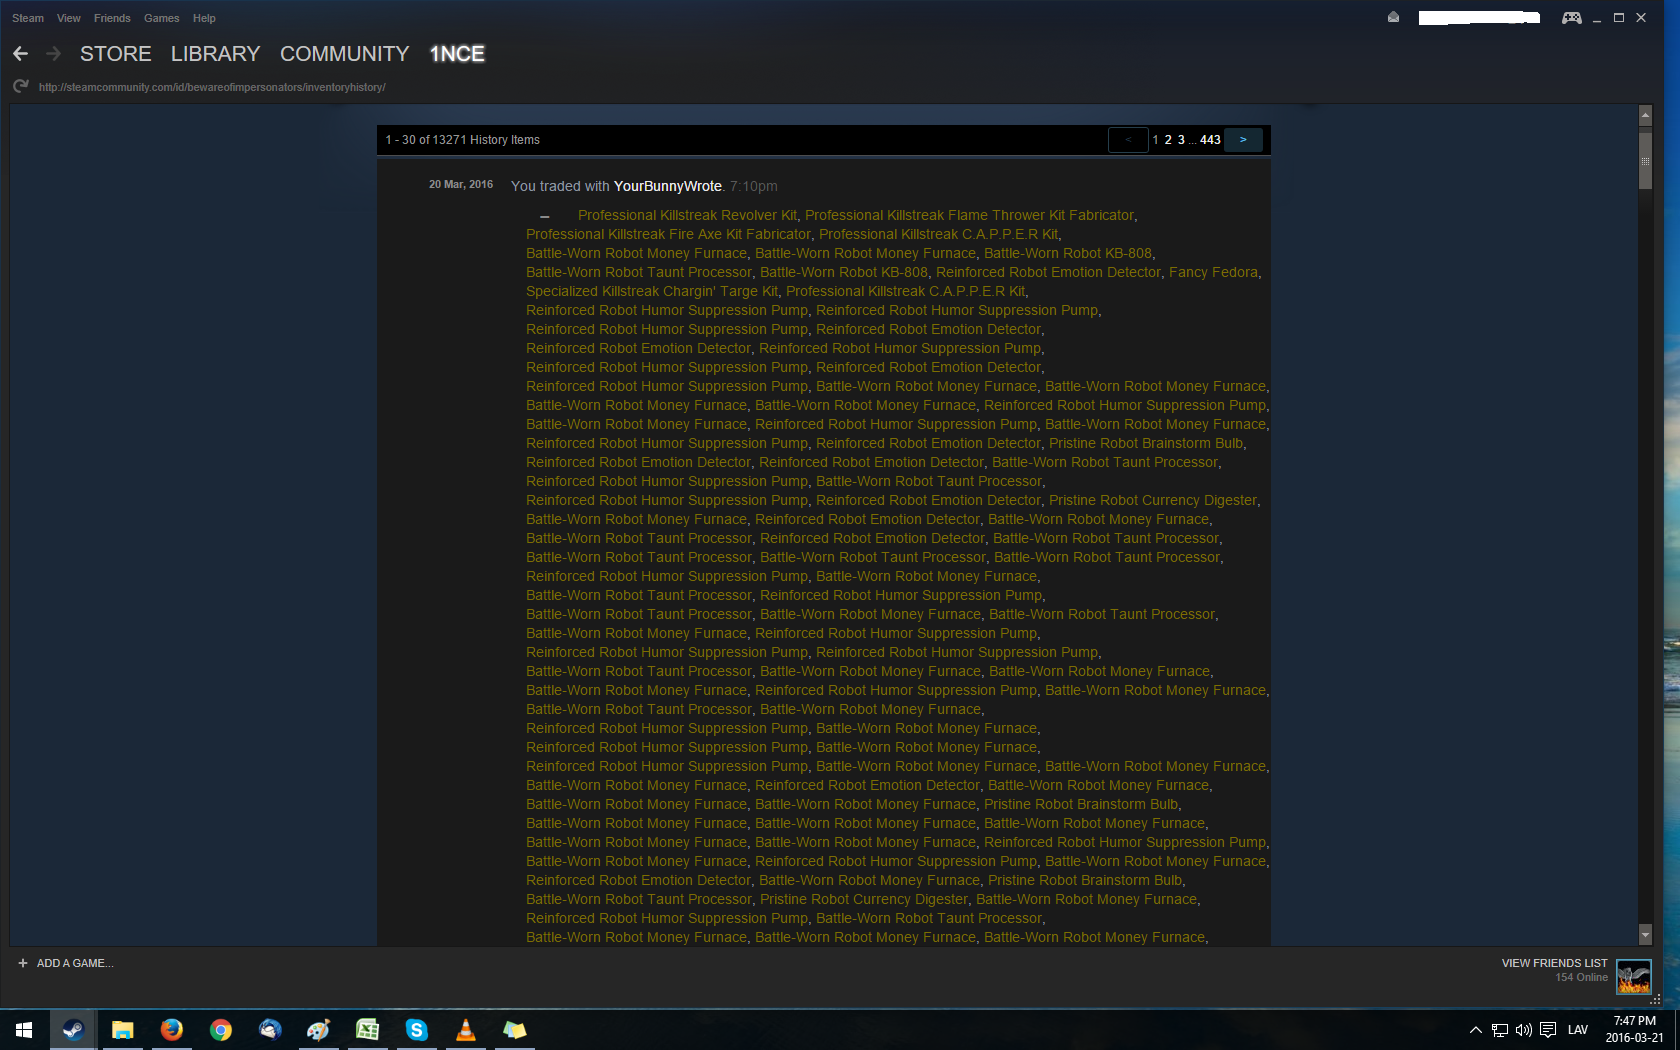Image resolution: width=1680 pixels, height=1050 pixels.
Task: Click the page reload icon
Action: (21, 87)
